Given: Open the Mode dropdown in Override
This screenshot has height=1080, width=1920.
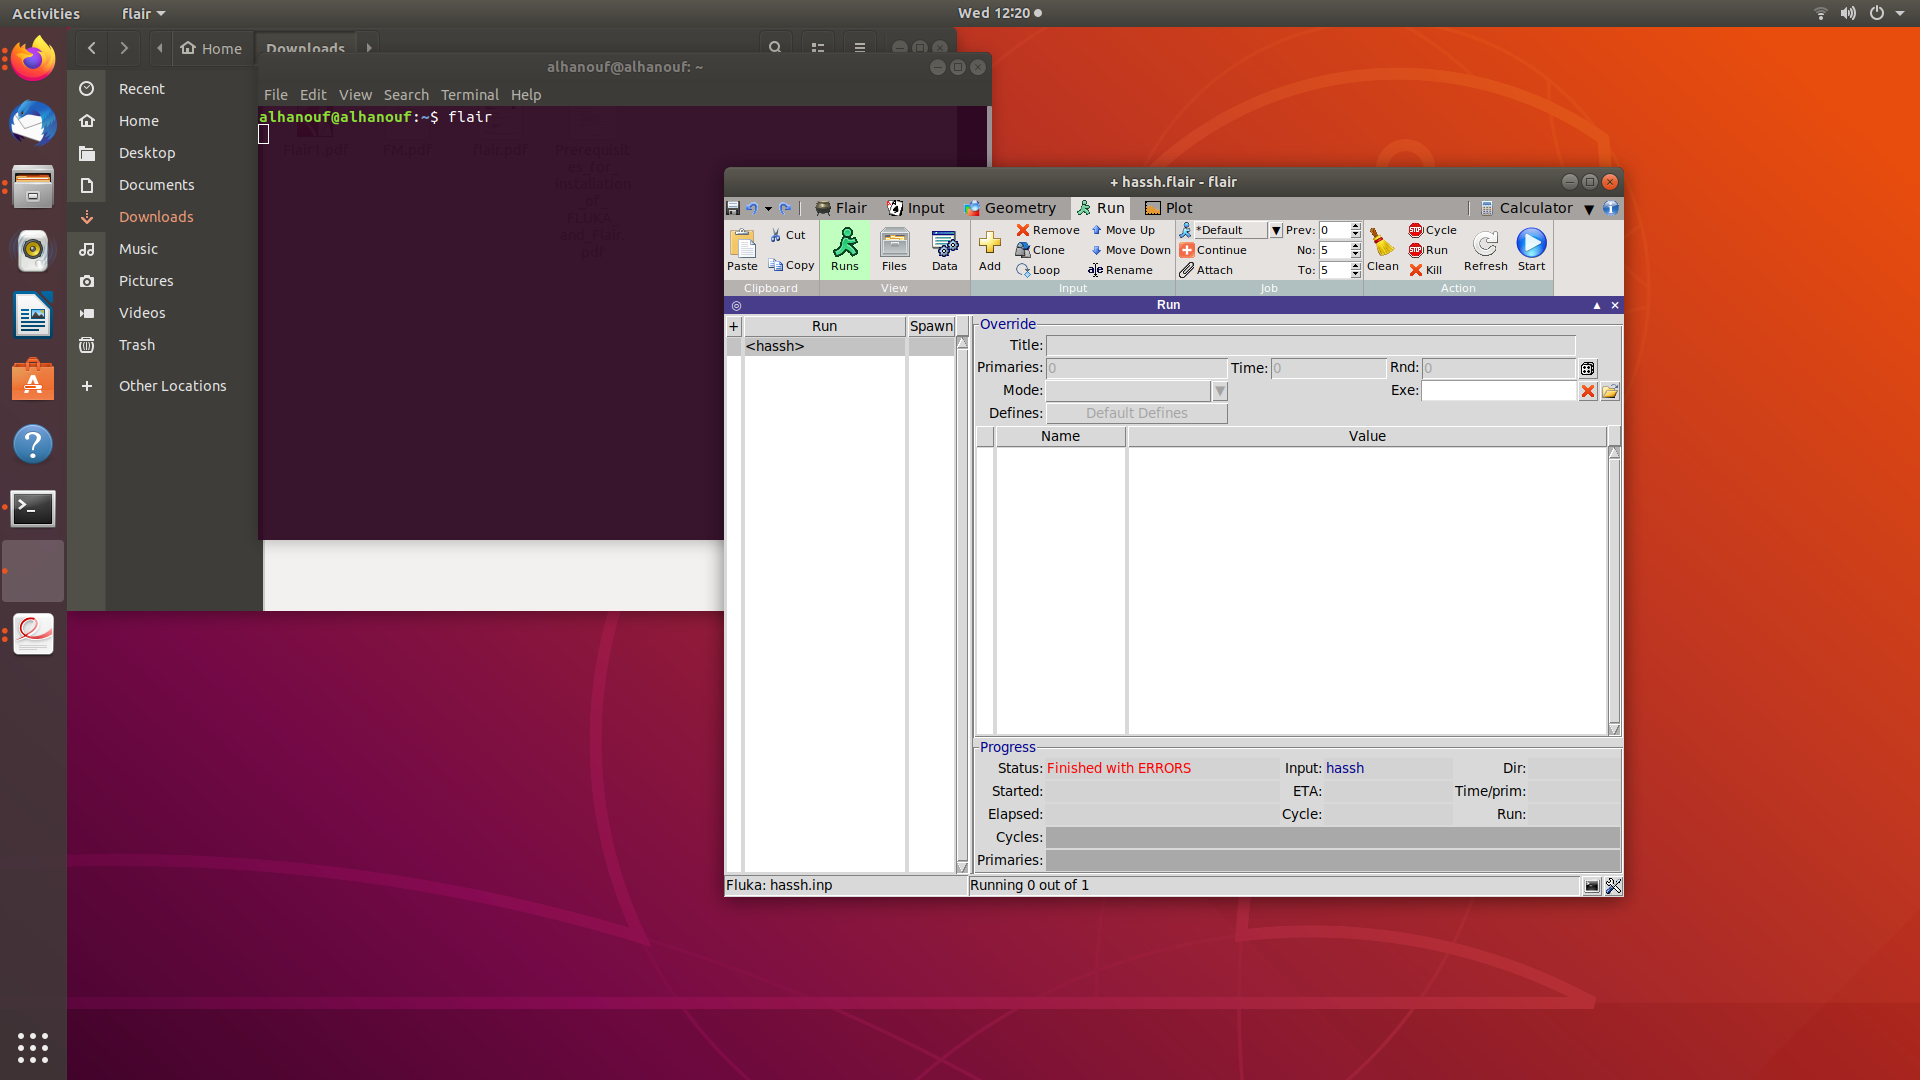Looking at the screenshot, I should click(x=1220, y=391).
